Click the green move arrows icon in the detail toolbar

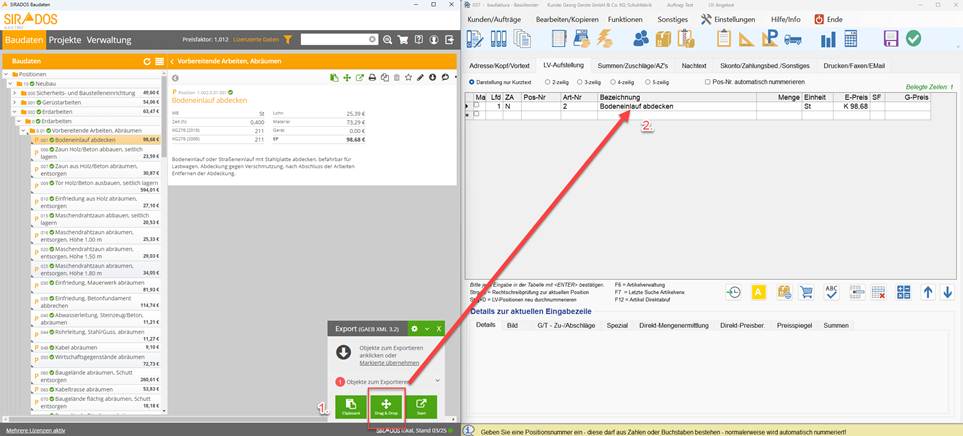pos(347,77)
